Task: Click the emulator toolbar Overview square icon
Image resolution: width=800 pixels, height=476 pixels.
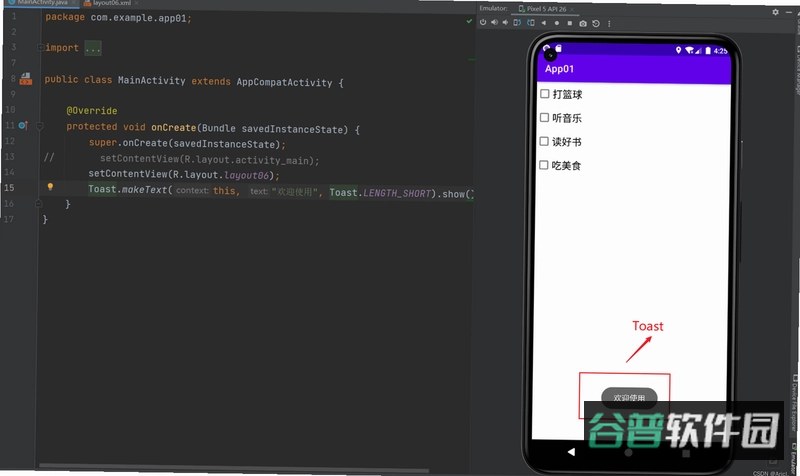Action: click(x=569, y=23)
